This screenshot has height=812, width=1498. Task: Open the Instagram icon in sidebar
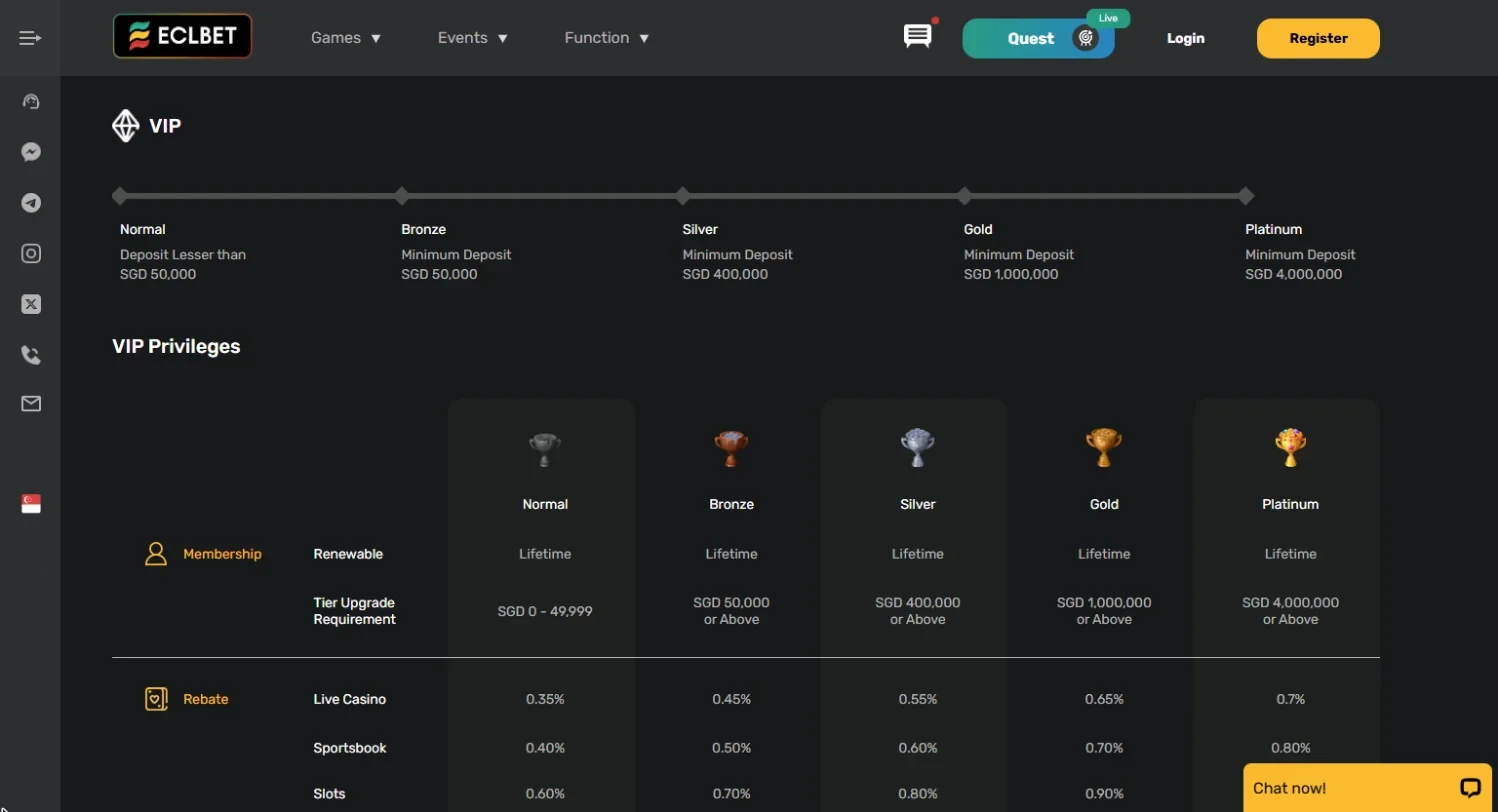[31, 254]
